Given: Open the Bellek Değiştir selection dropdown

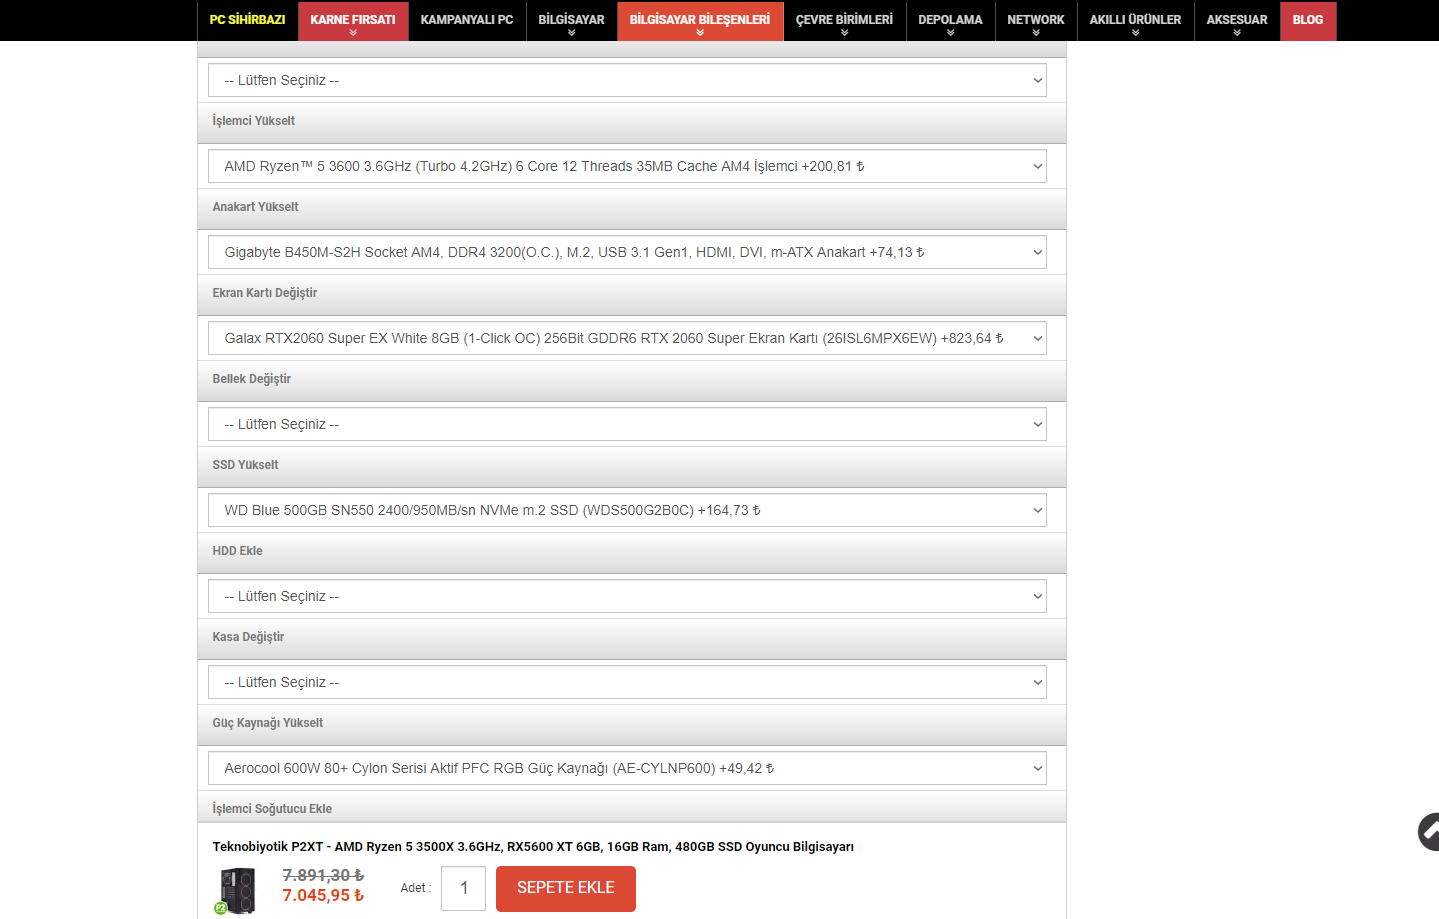Looking at the screenshot, I should (x=627, y=424).
